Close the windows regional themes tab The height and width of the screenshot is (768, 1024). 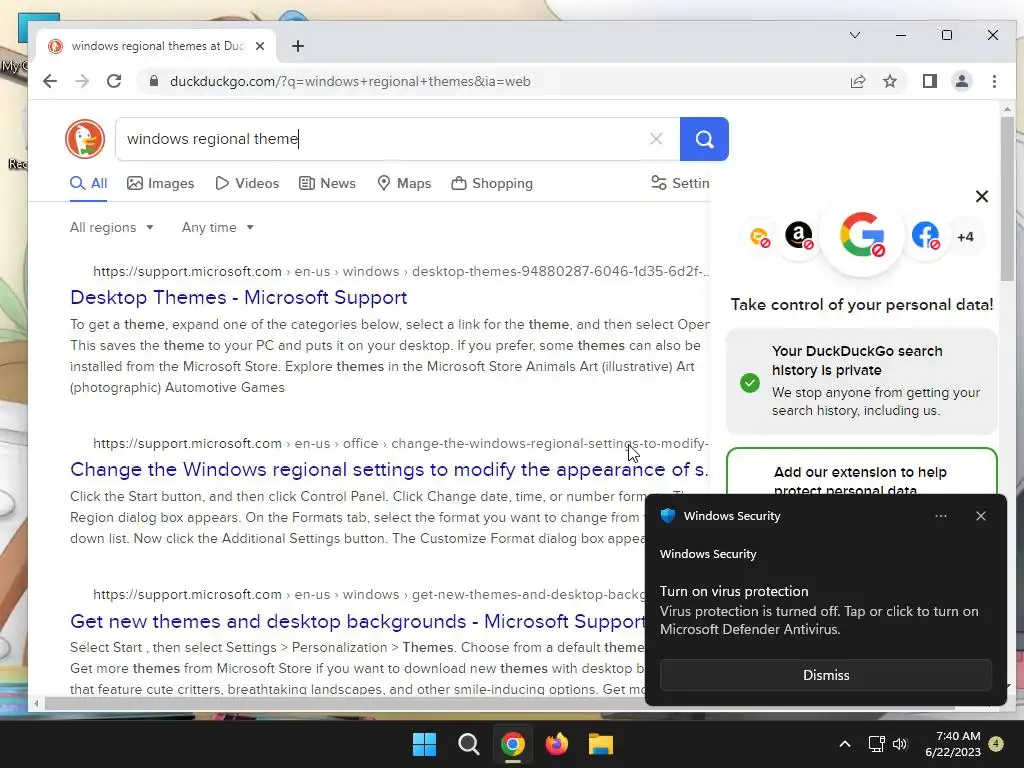click(260, 46)
